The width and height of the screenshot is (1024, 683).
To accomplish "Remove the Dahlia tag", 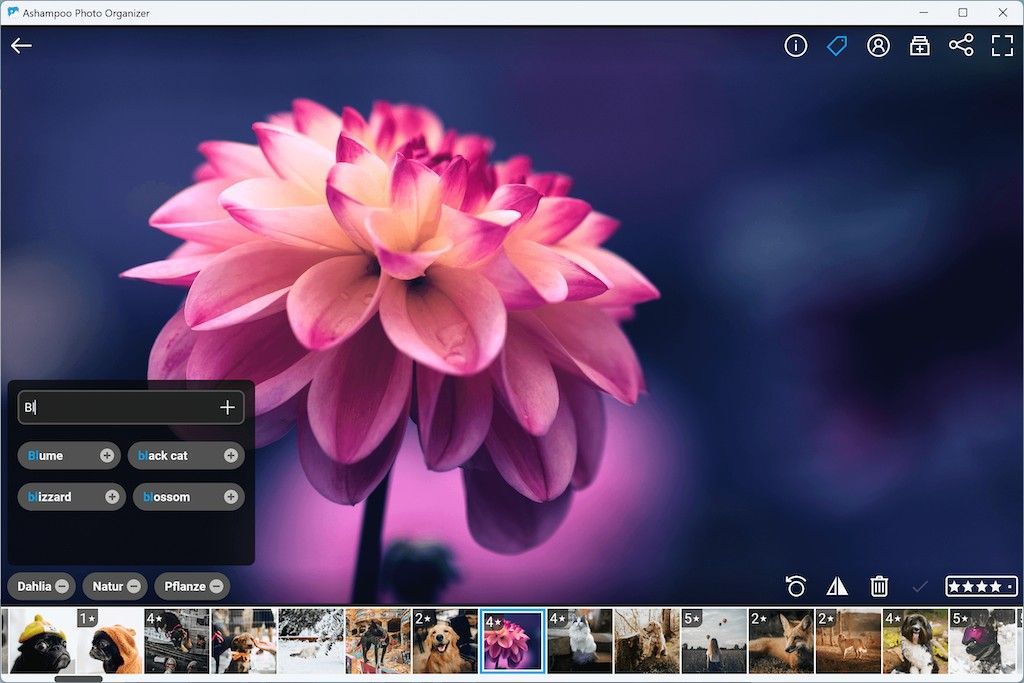I will tap(62, 586).
